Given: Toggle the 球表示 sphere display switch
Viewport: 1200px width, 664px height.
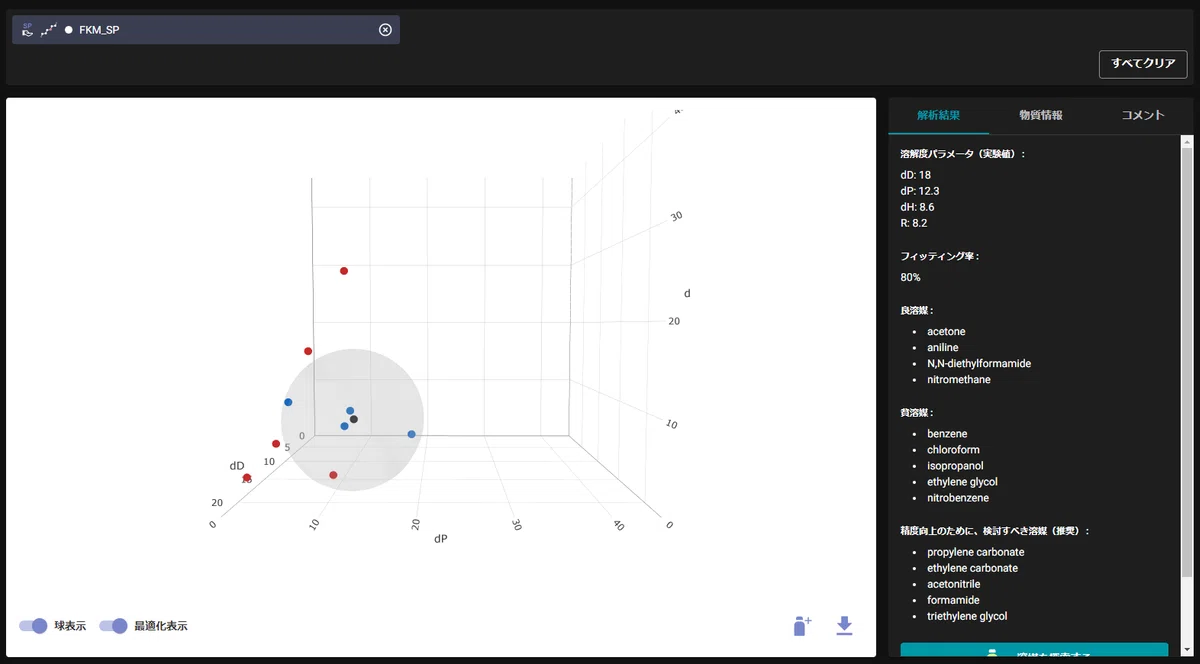Looking at the screenshot, I should click(x=33, y=626).
